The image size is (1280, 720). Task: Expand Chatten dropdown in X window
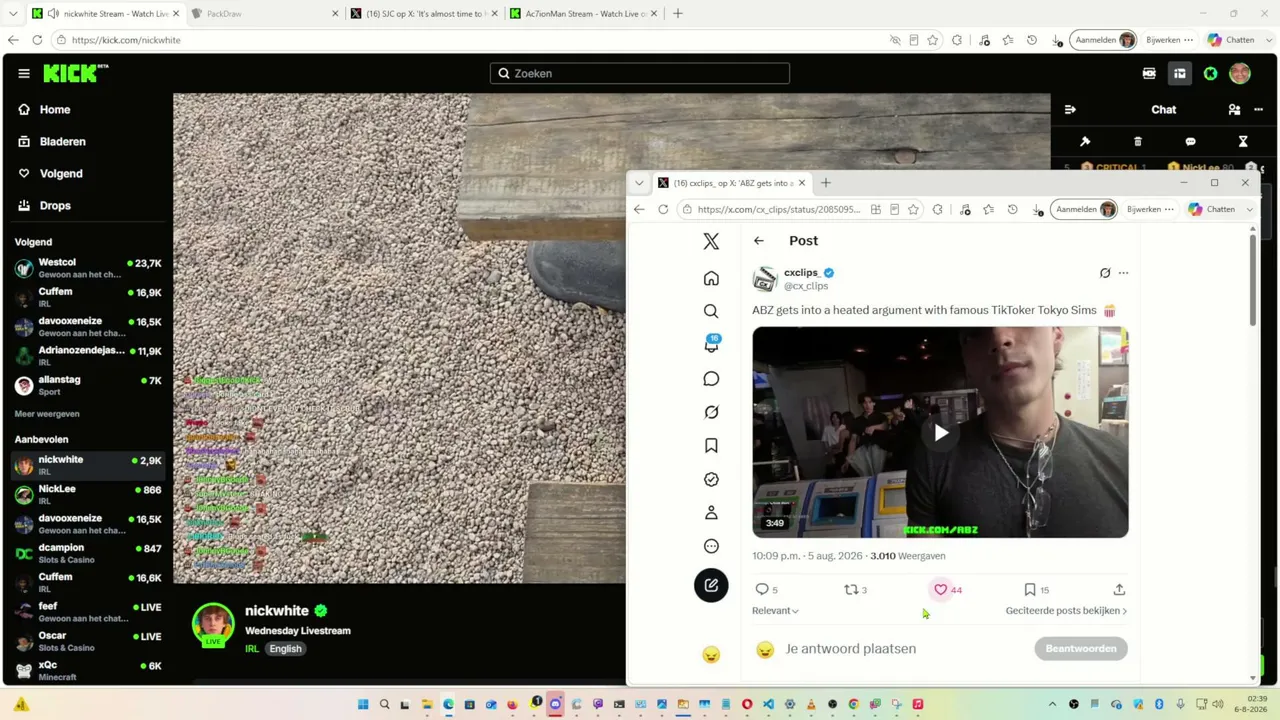coord(1249,209)
